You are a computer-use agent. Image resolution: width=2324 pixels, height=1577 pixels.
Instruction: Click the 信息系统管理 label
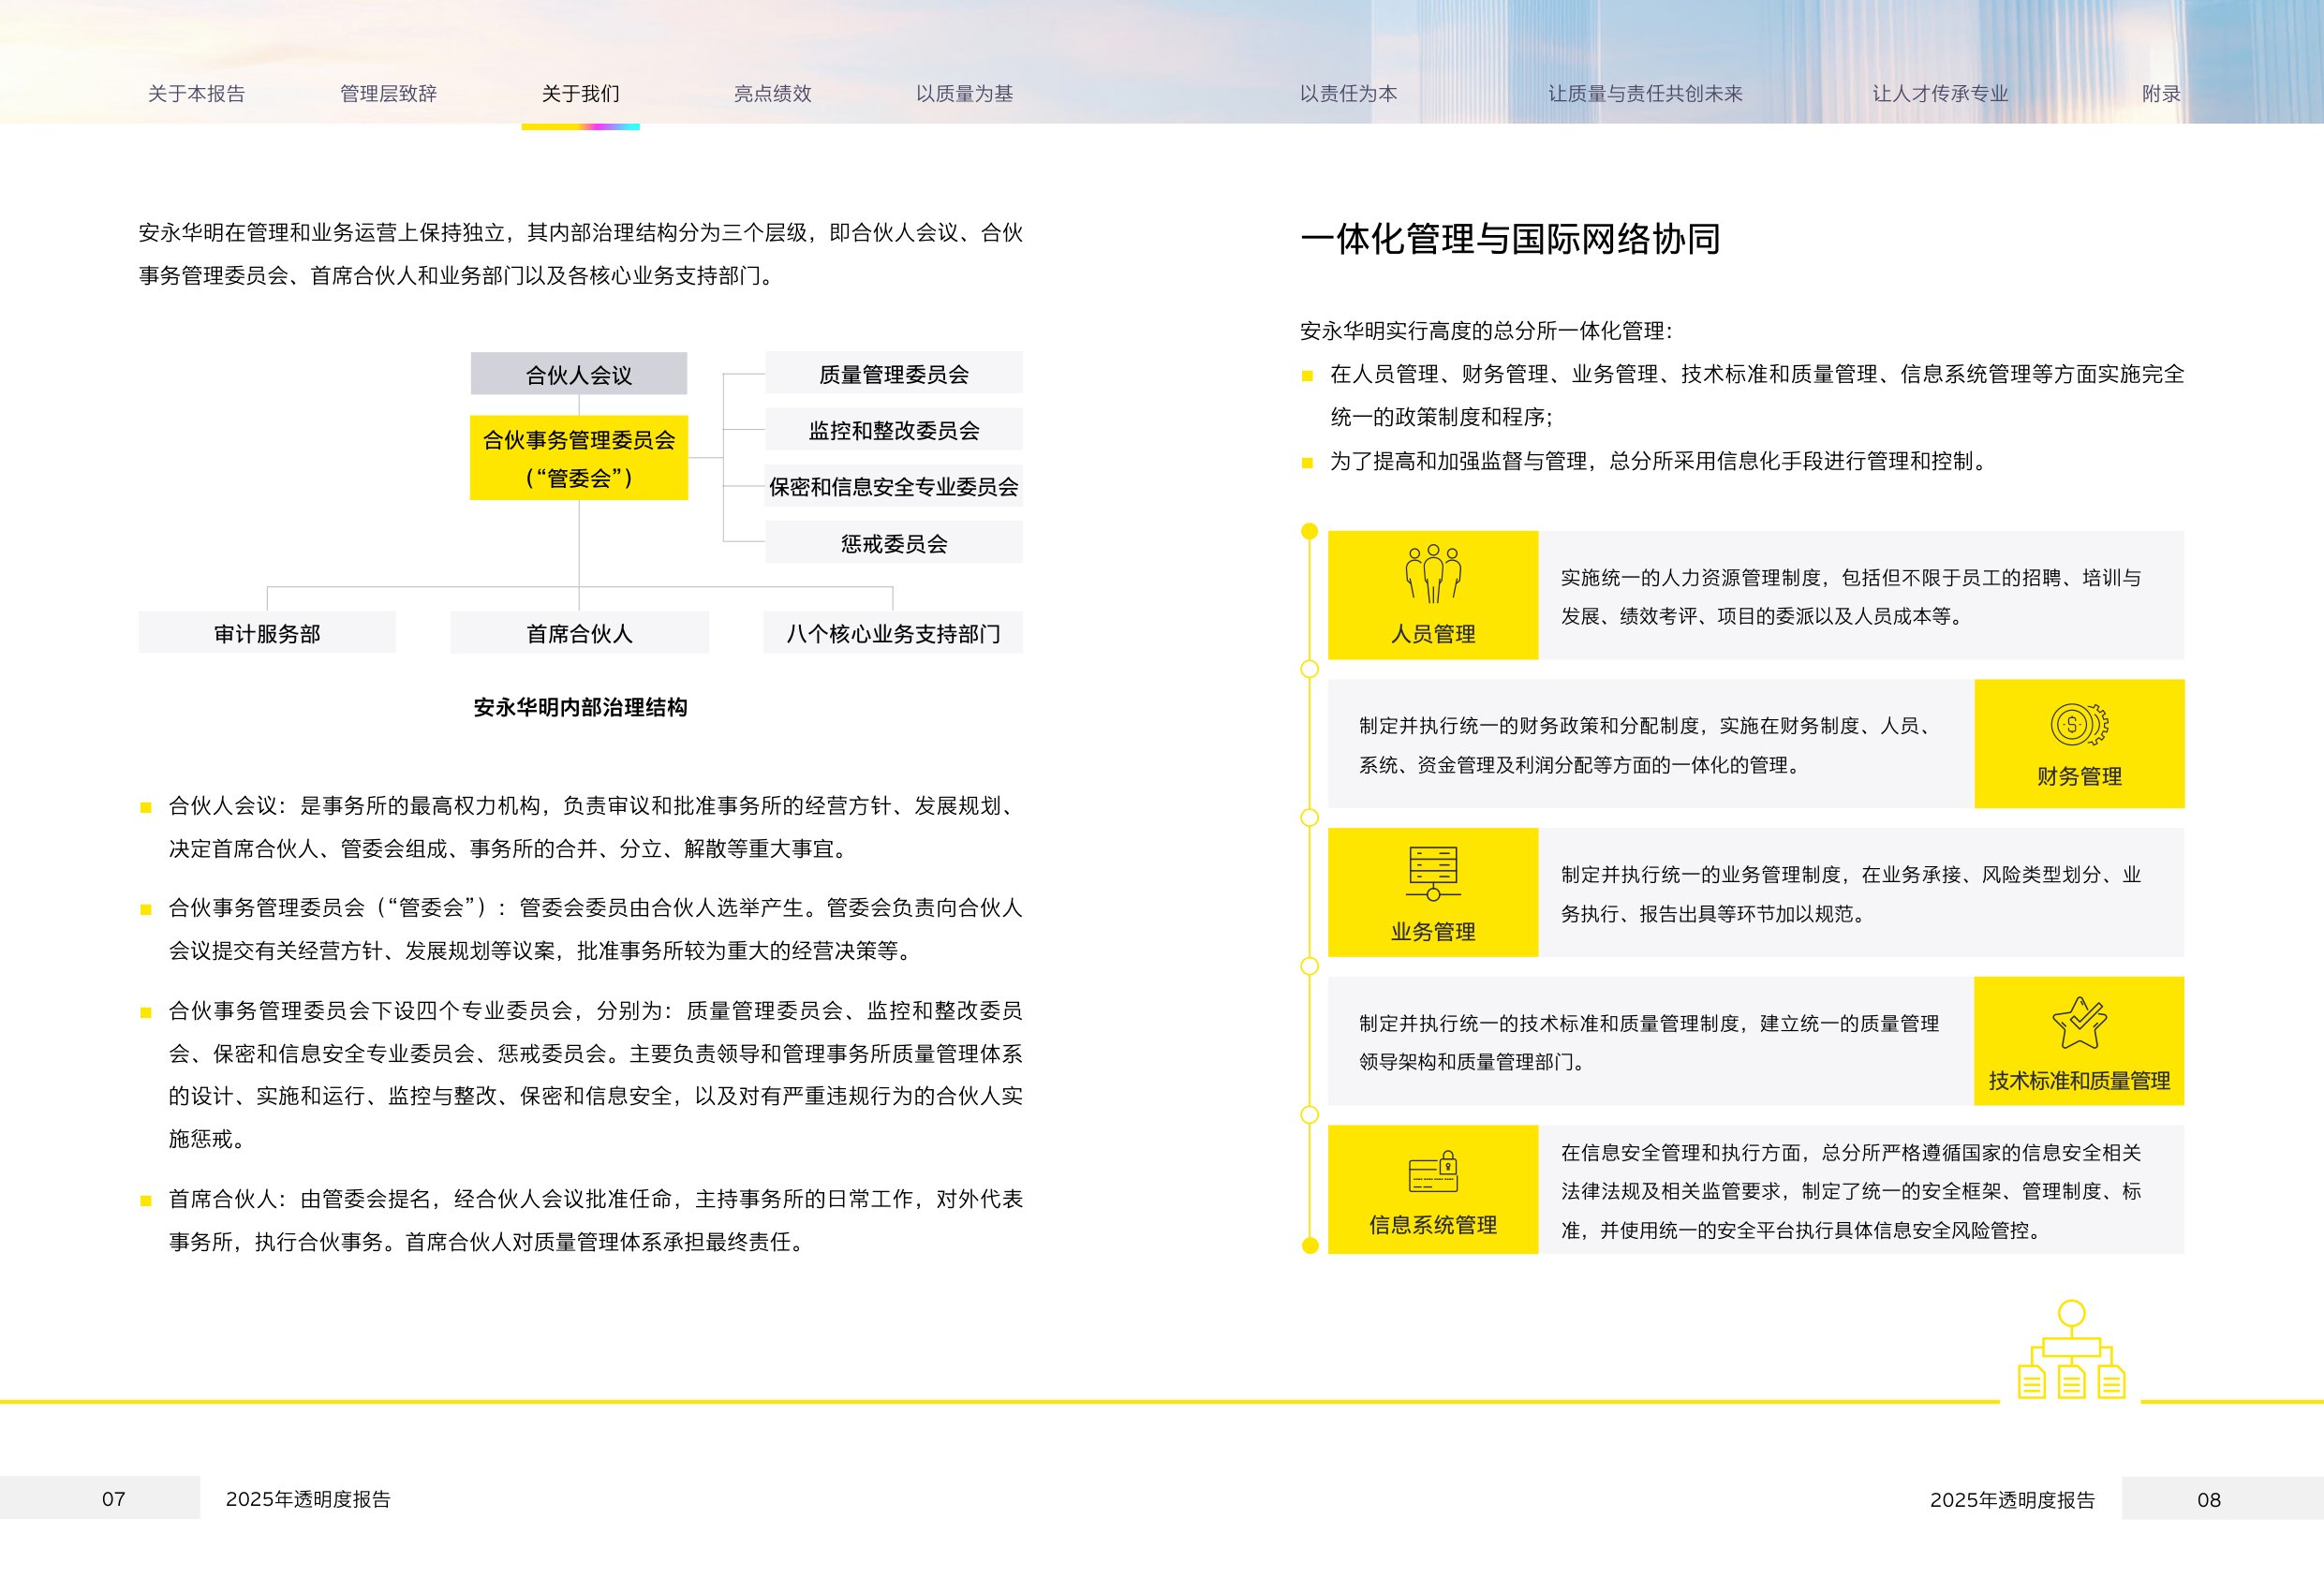click(x=1433, y=1225)
